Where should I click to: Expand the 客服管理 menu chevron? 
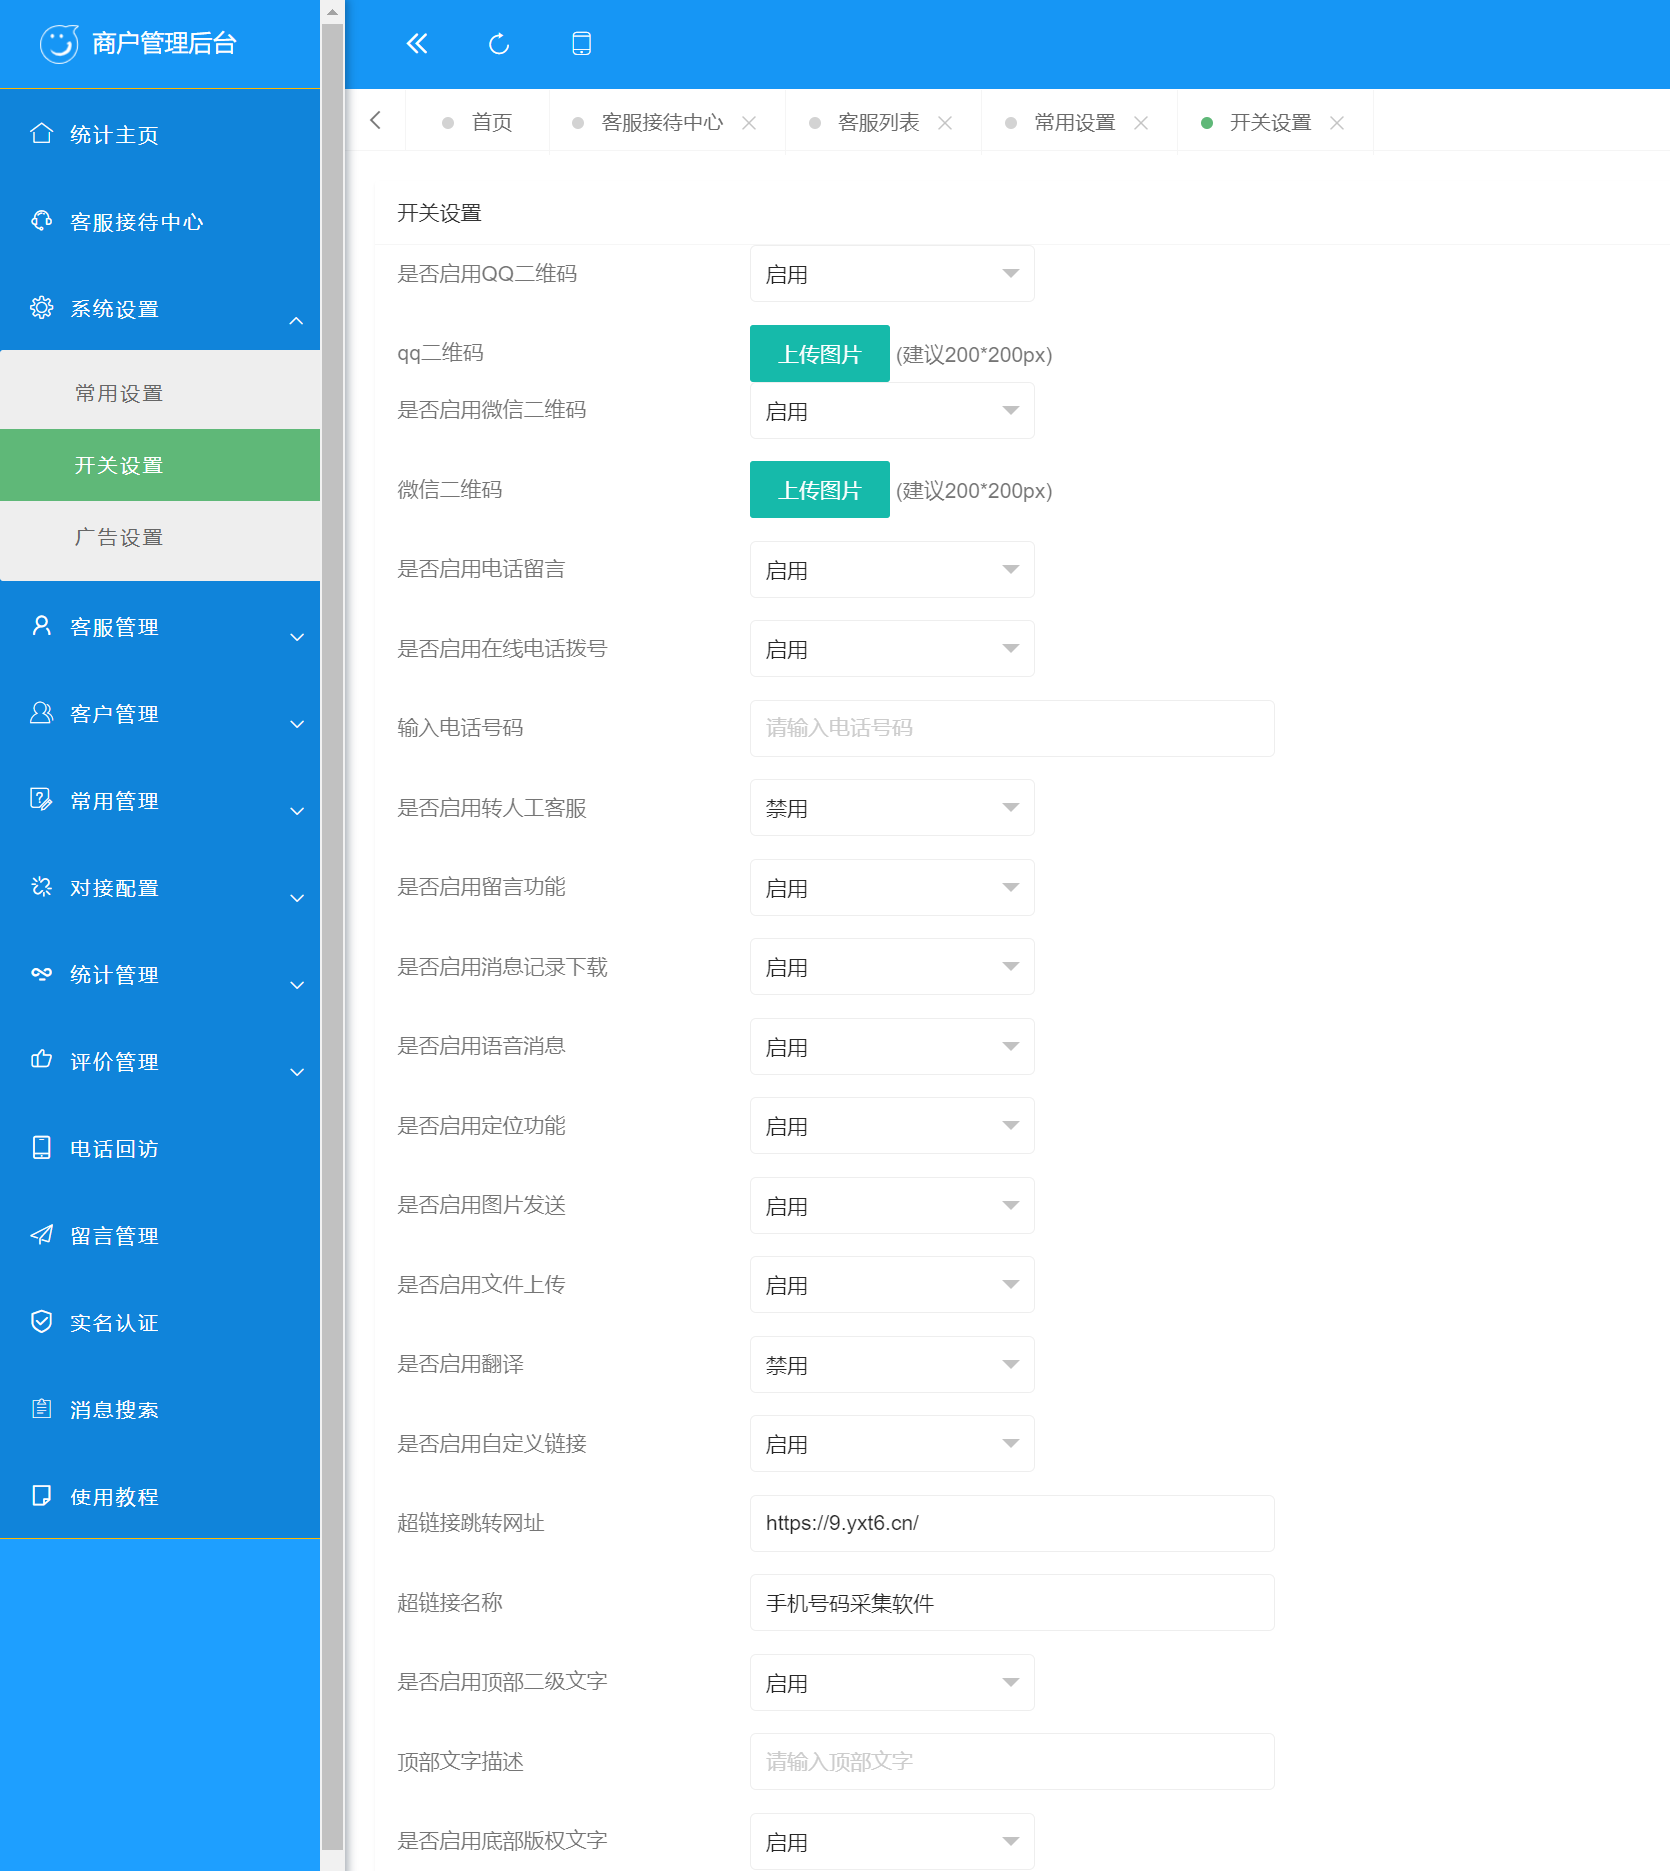pos(296,637)
